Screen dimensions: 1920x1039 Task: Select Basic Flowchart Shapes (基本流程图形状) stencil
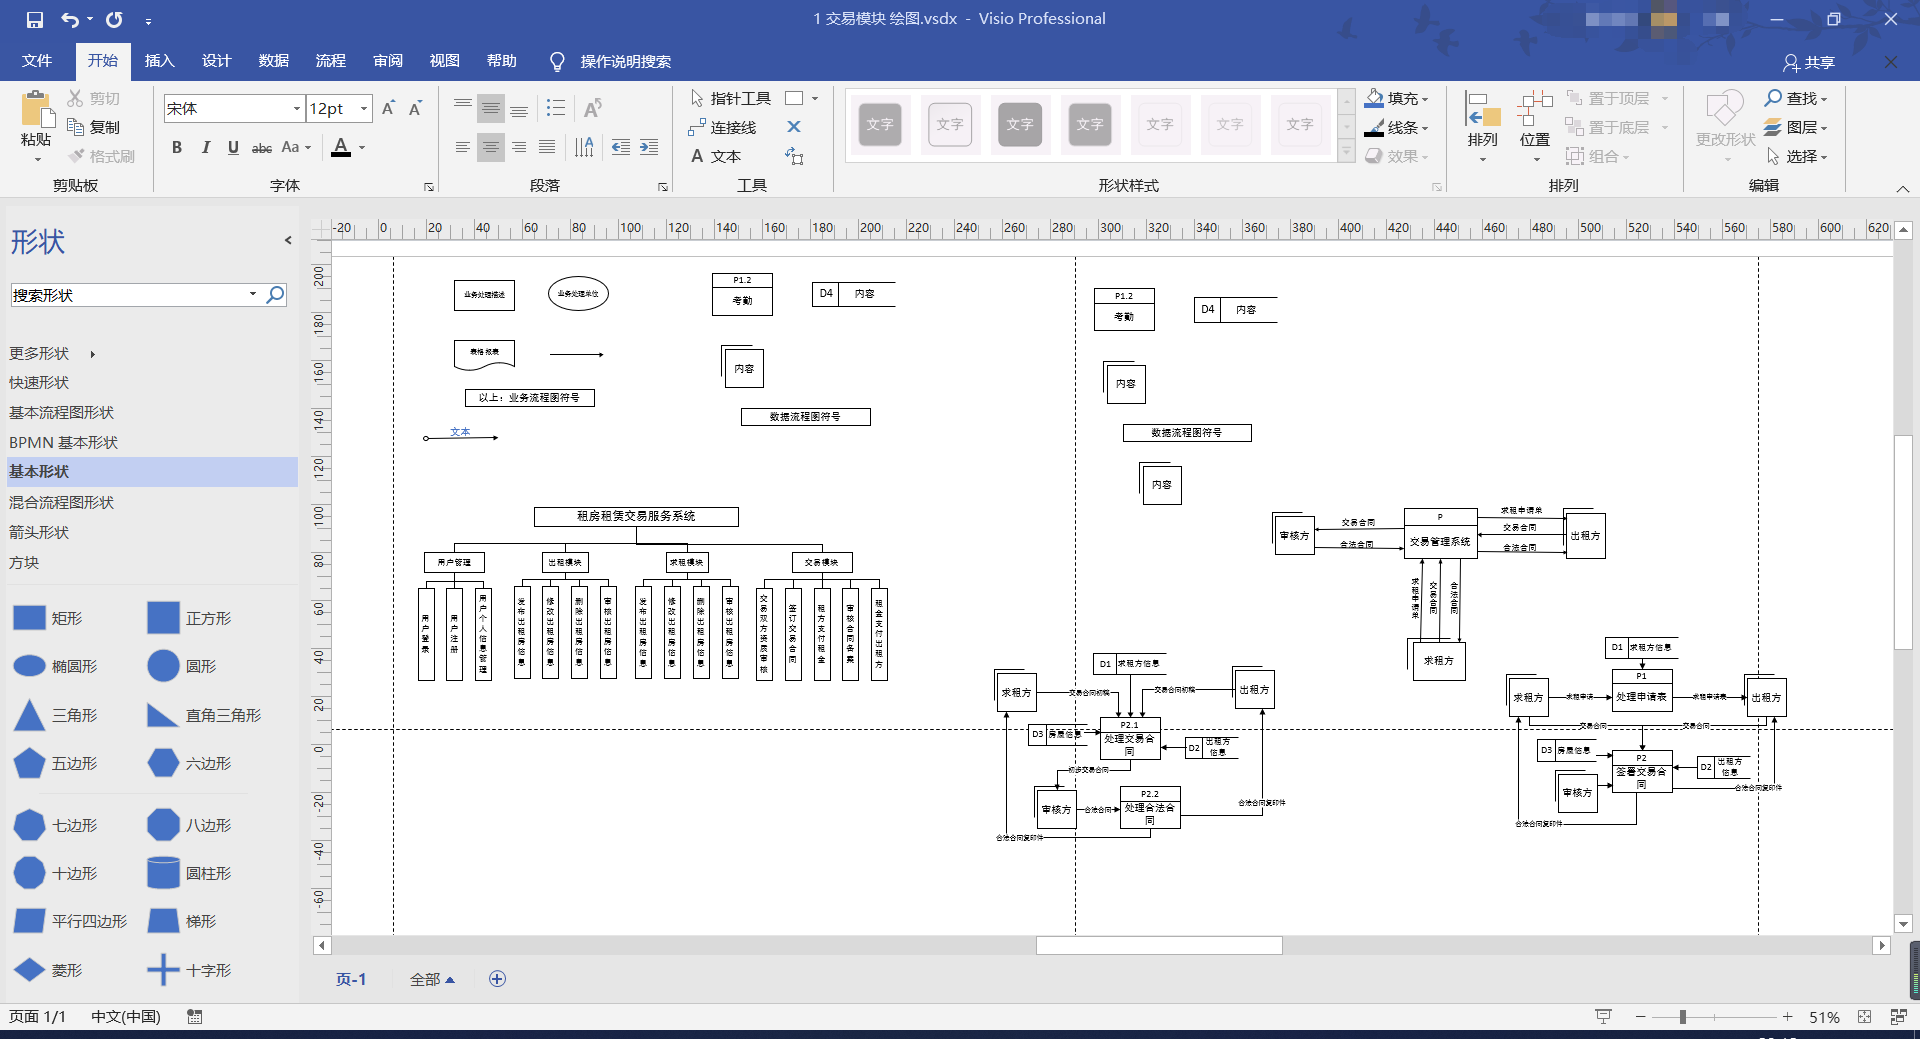[62, 413]
